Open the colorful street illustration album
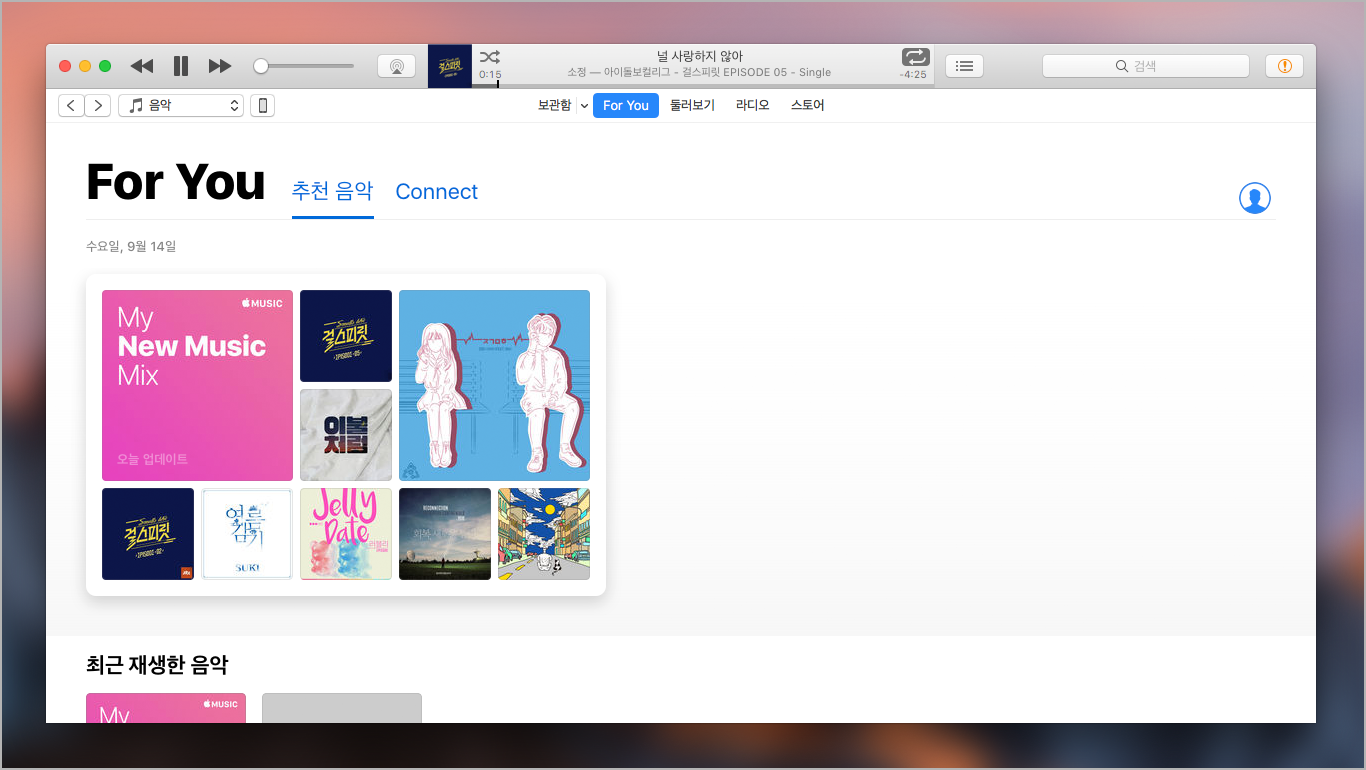This screenshot has height=770, width=1366. [x=544, y=534]
